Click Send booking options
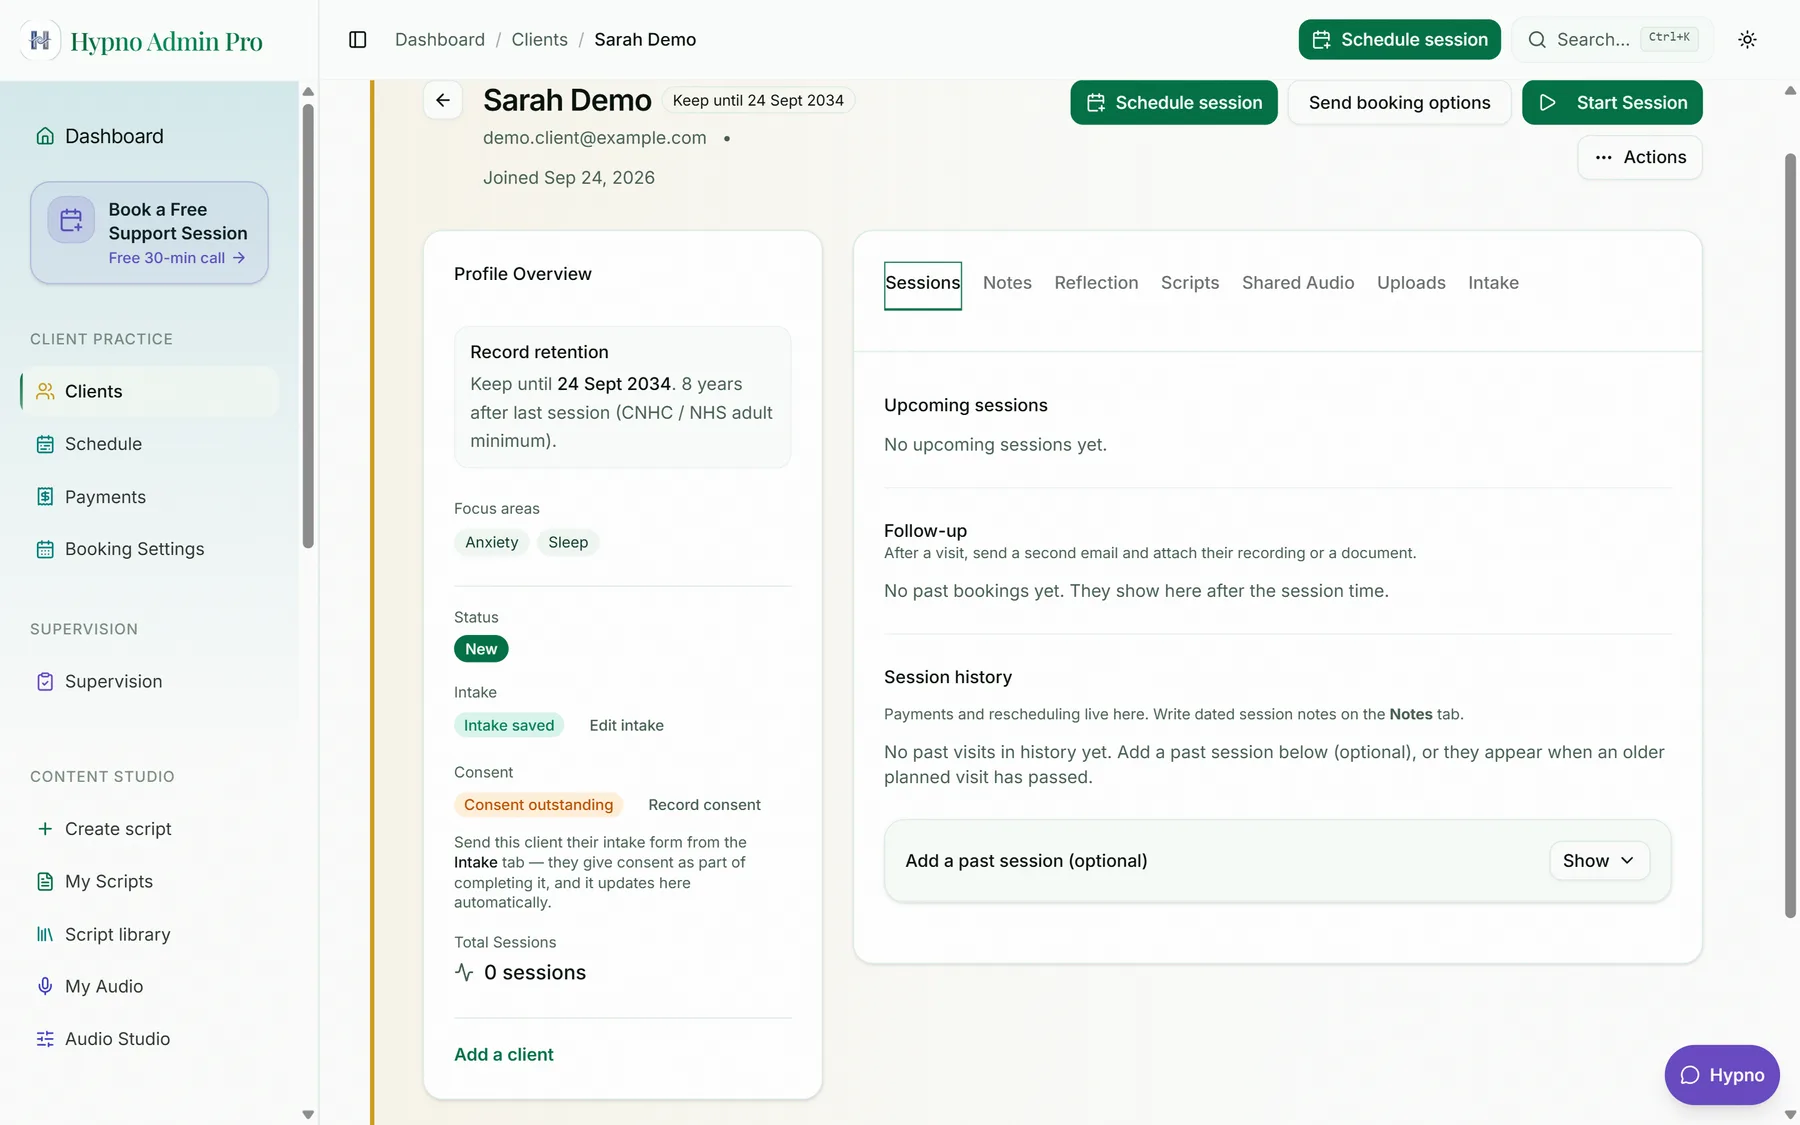Image resolution: width=1800 pixels, height=1125 pixels. point(1400,103)
